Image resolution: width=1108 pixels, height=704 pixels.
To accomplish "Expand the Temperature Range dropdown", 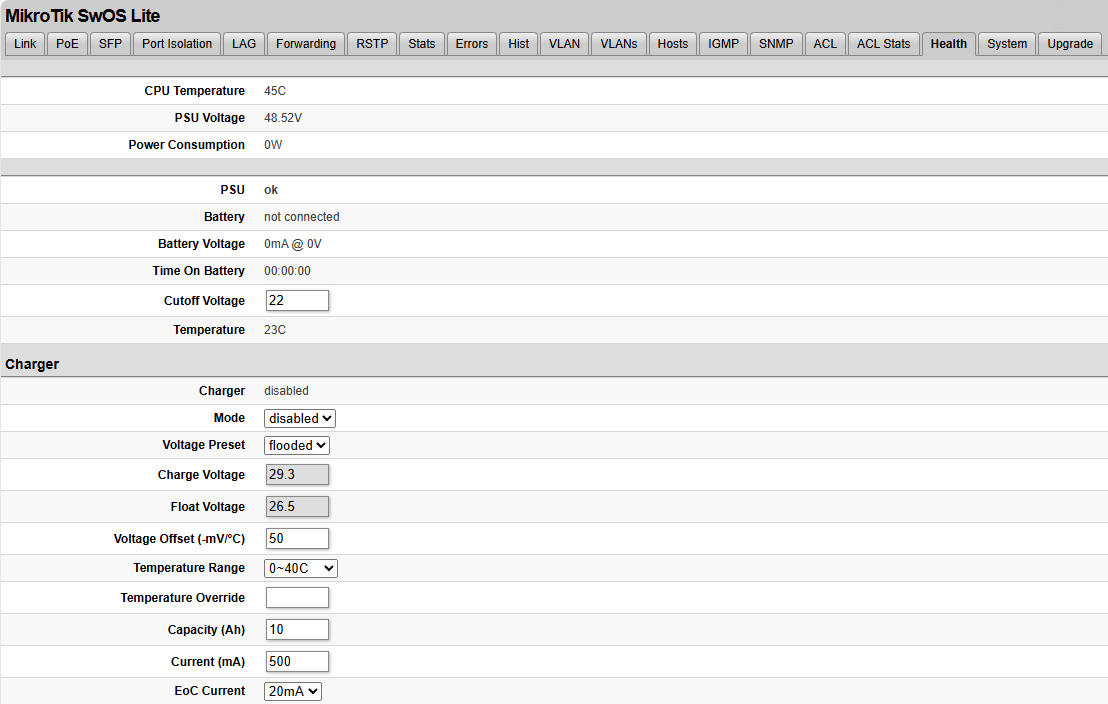I will tap(301, 568).
